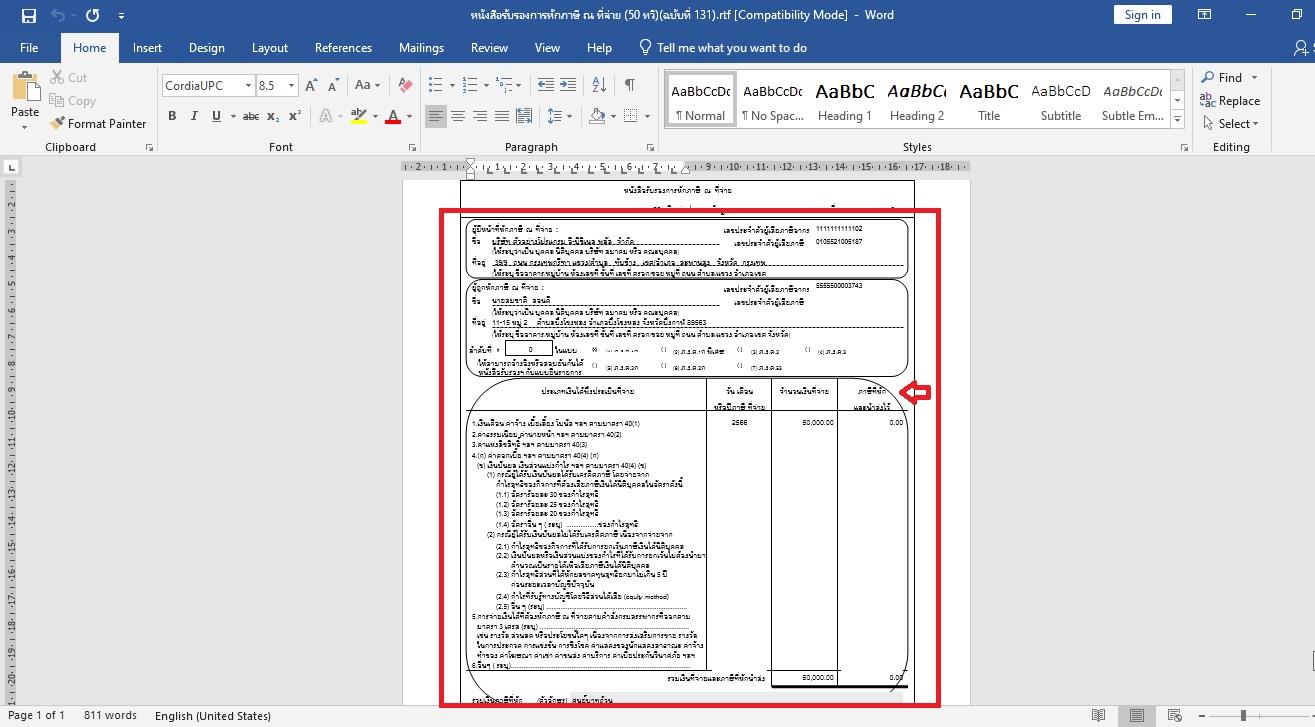Apply the Normal style

pyautogui.click(x=700, y=99)
